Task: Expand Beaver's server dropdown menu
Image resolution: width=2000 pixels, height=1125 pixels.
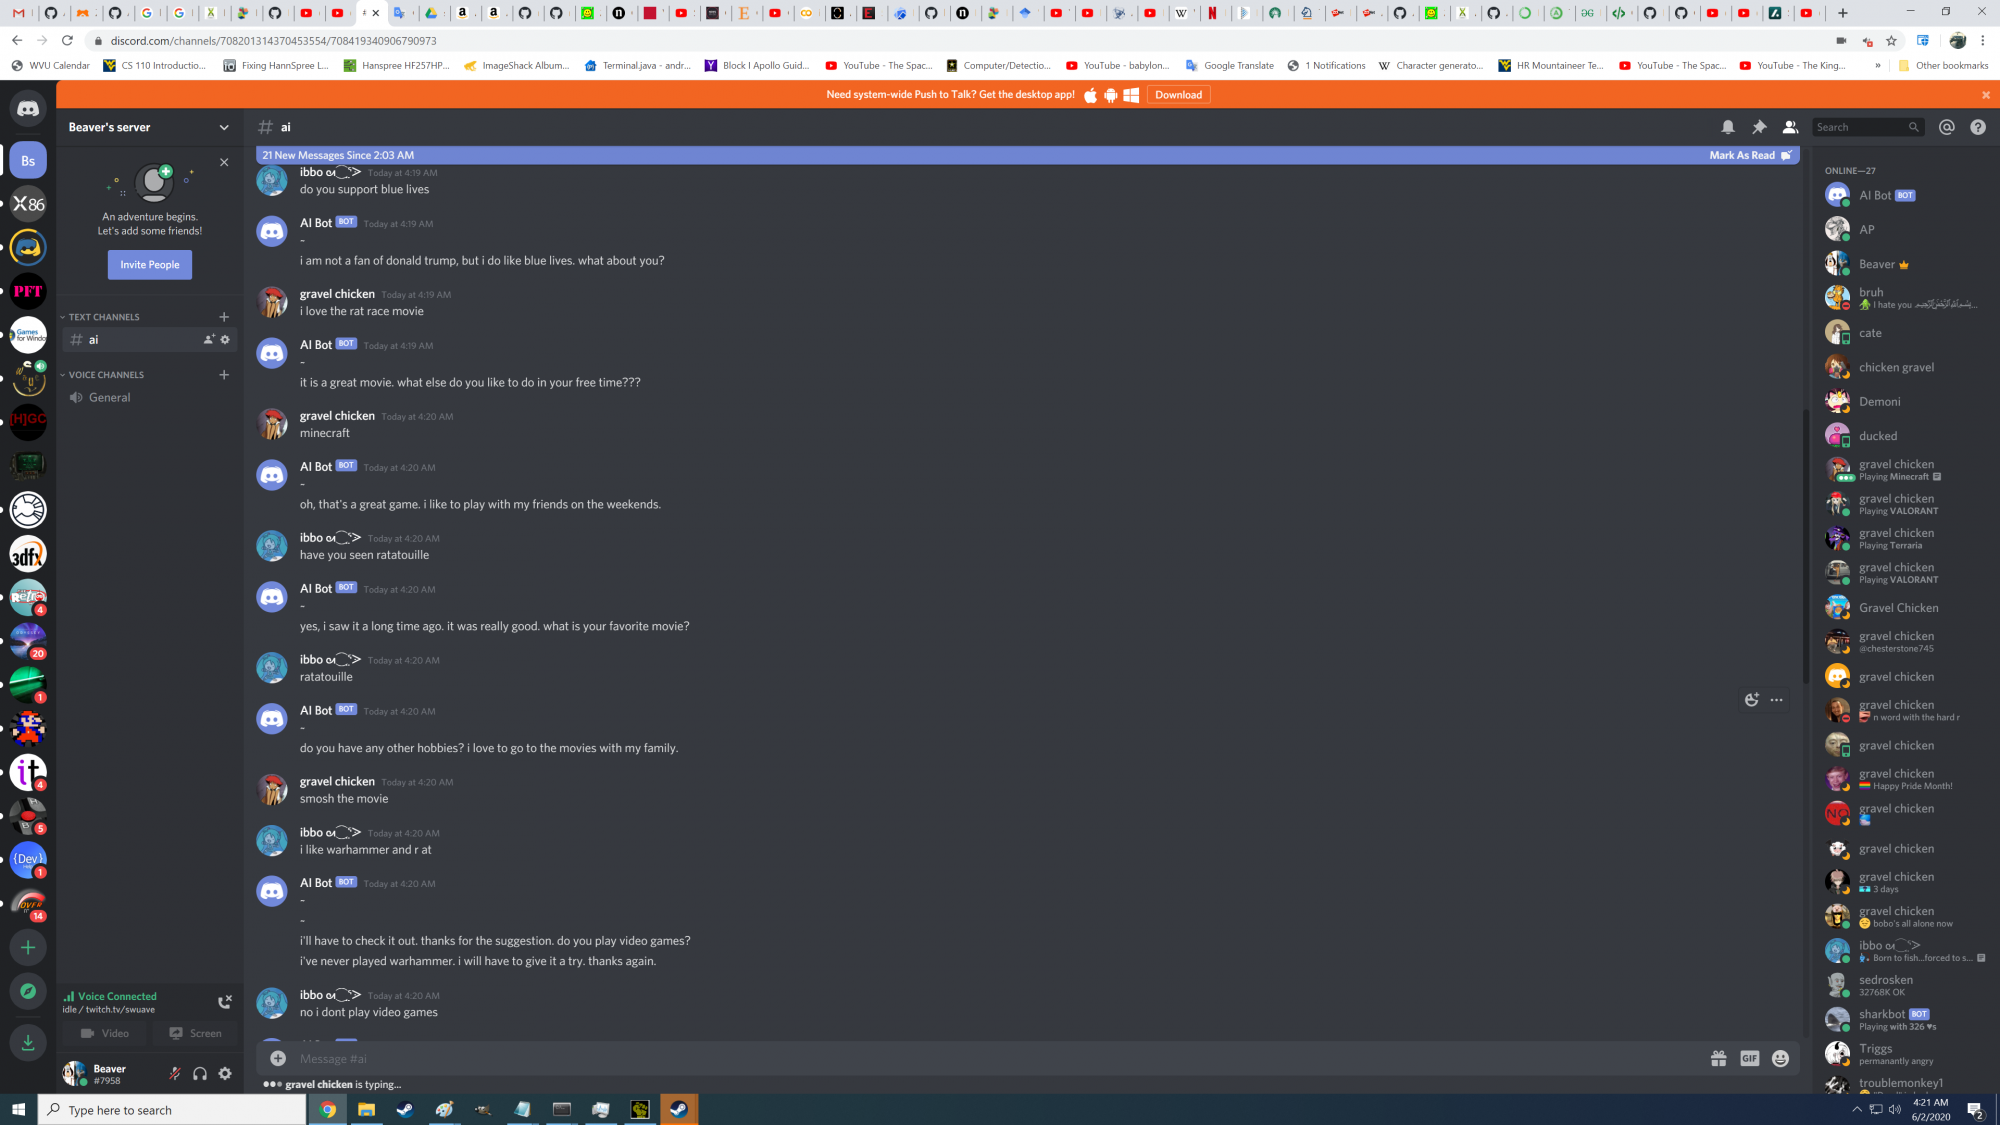Action: 224,127
